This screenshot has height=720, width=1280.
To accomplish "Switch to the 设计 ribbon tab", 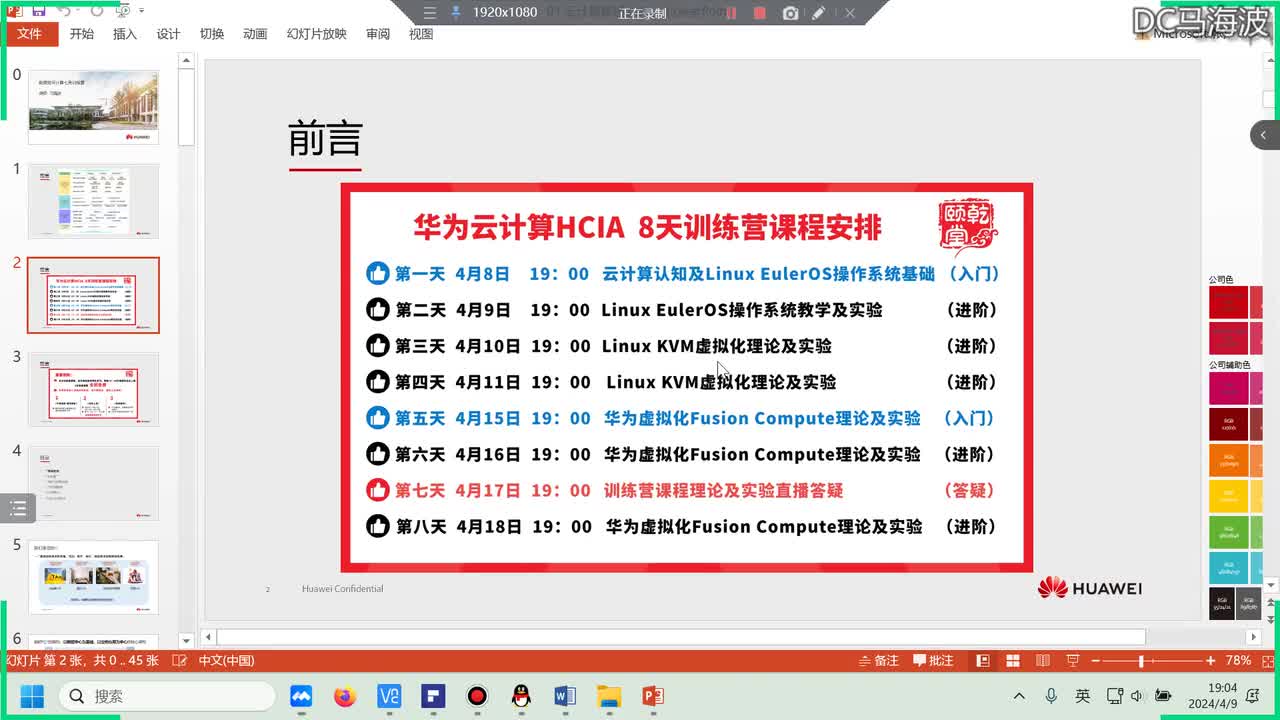I will (168, 34).
